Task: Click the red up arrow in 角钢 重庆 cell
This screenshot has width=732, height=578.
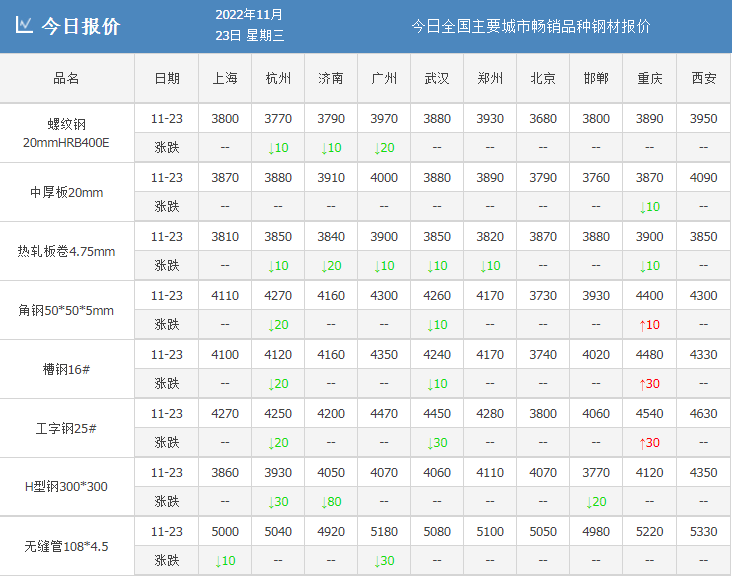Action: click(x=642, y=325)
